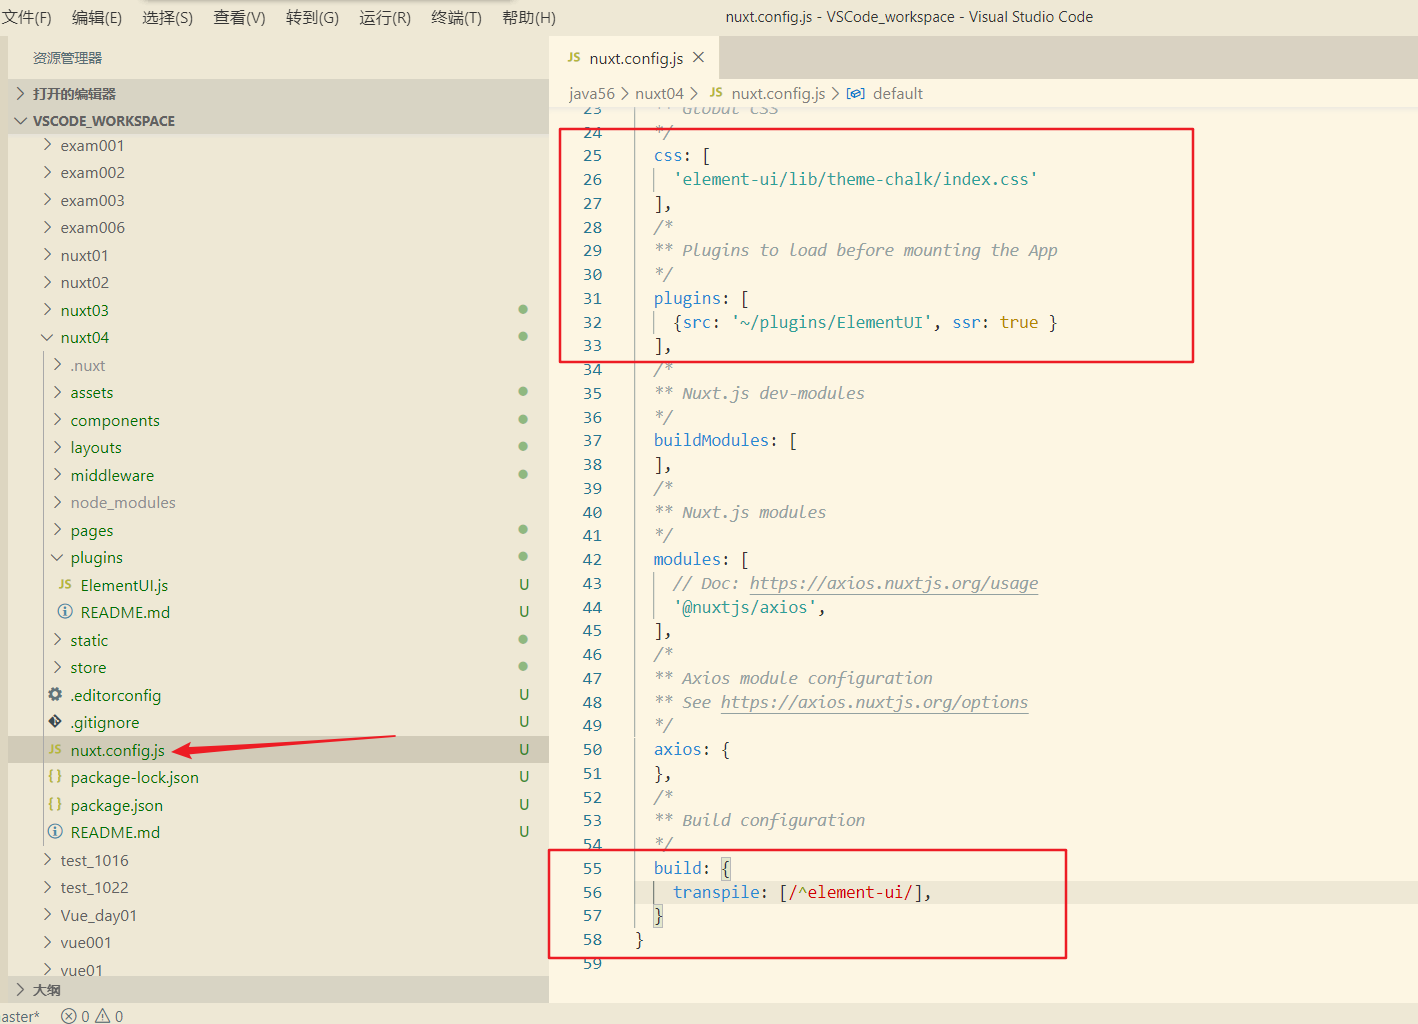Image resolution: width=1418 pixels, height=1024 pixels.
Task: Click the default breadcrumb symbol
Action: [x=898, y=93]
